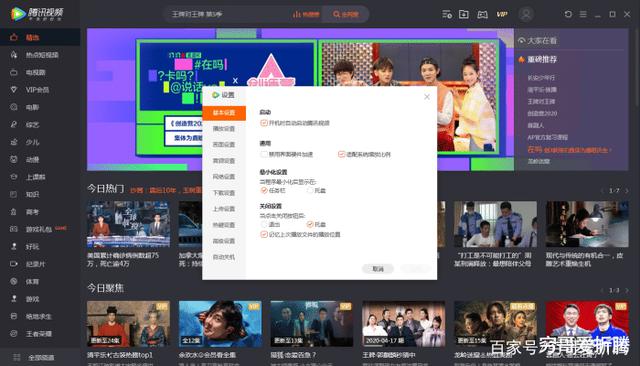This screenshot has width=640, height=366.
Task: Focus the search input field
Action: pyautogui.click(x=227, y=14)
